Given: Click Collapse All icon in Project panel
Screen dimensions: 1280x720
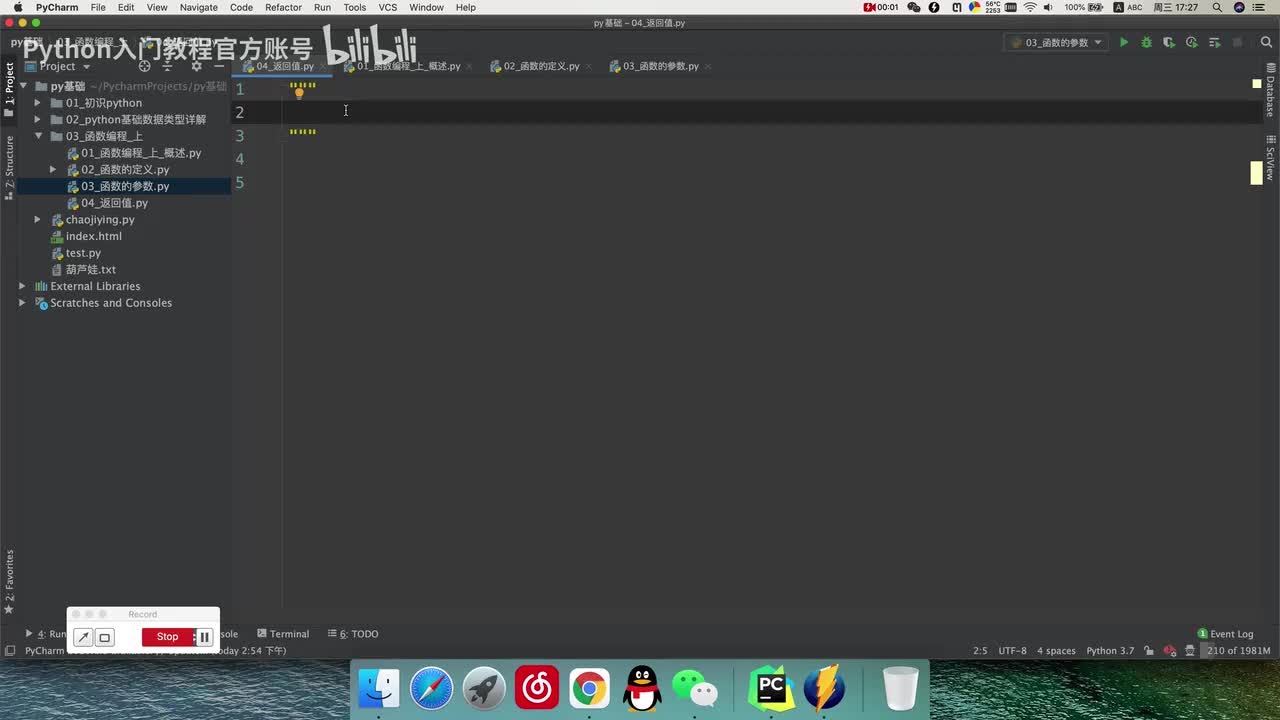Looking at the screenshot, I should pos(170,66).
